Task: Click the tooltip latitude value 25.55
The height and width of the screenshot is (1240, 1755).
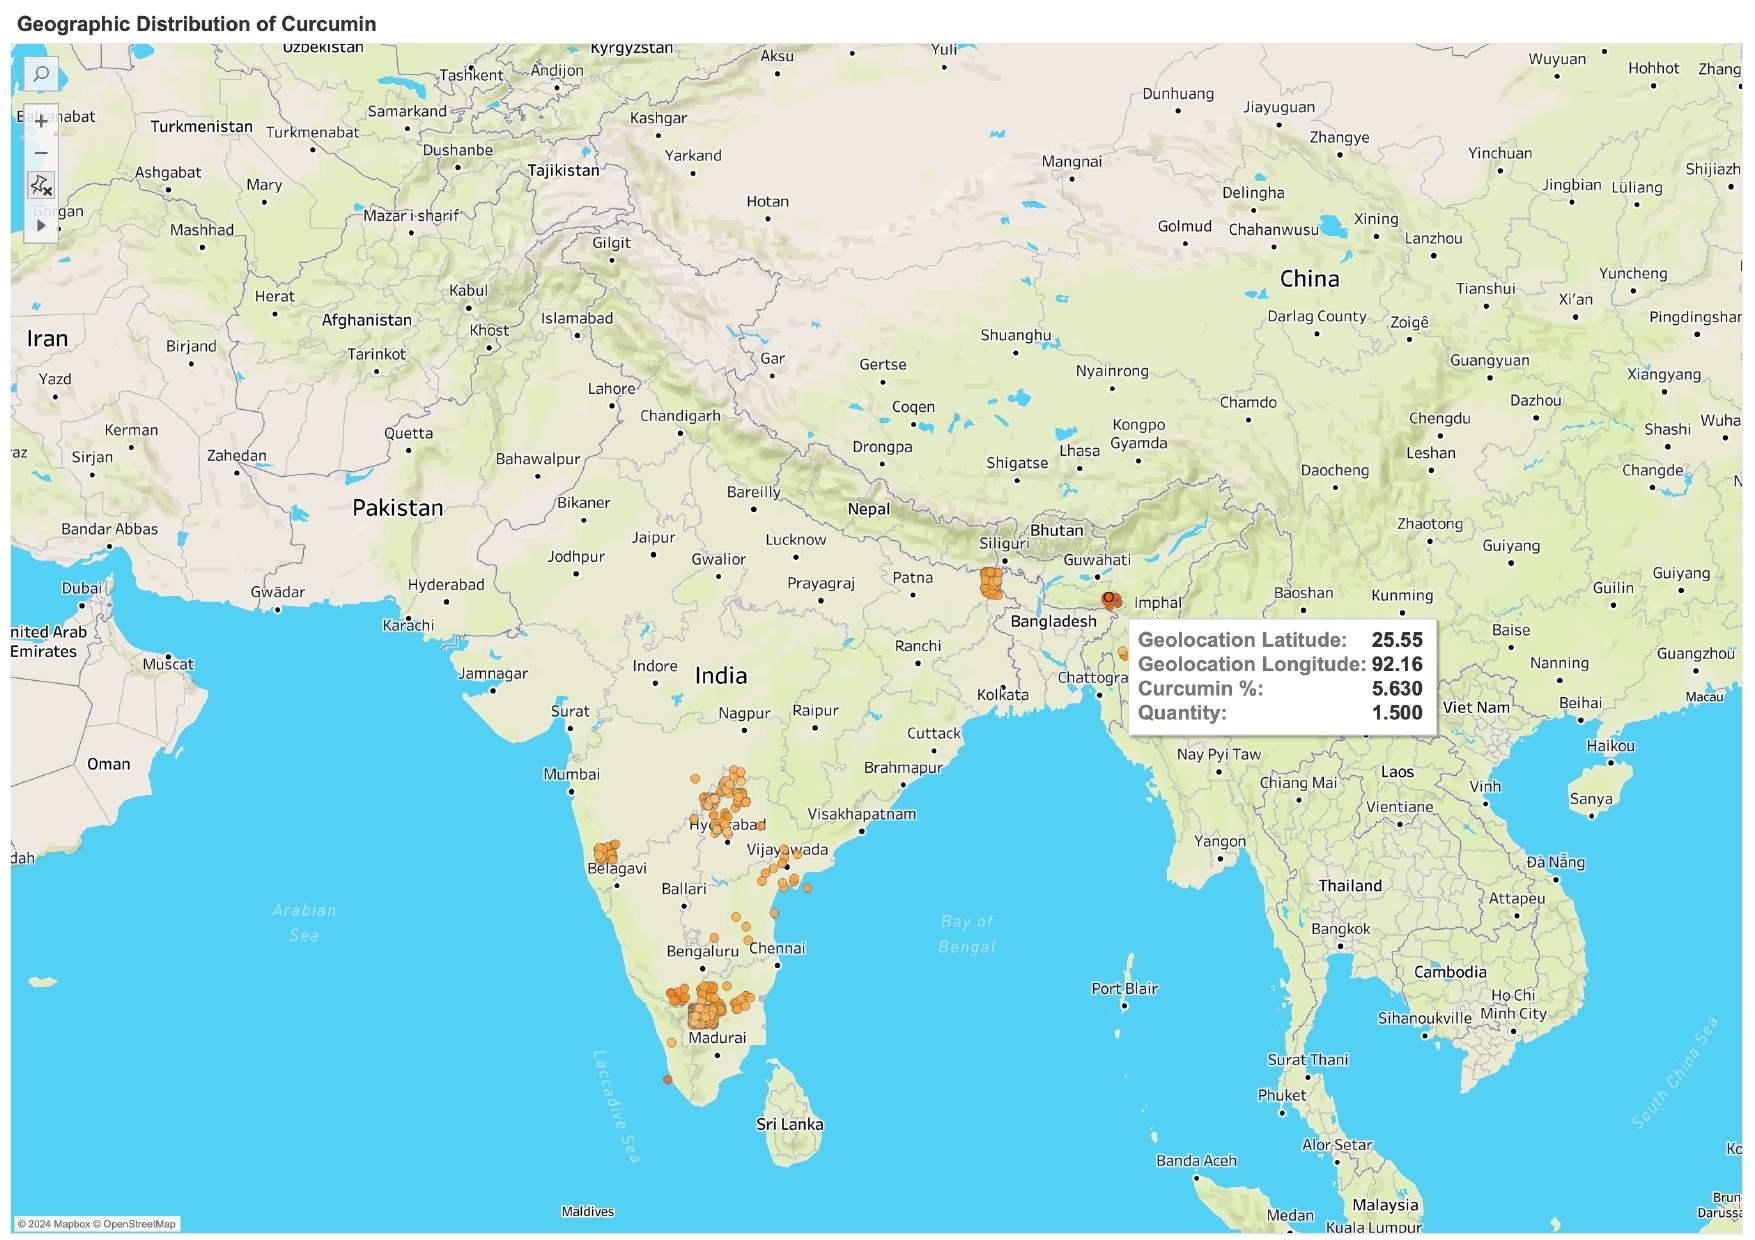Action: [1397, 640]
